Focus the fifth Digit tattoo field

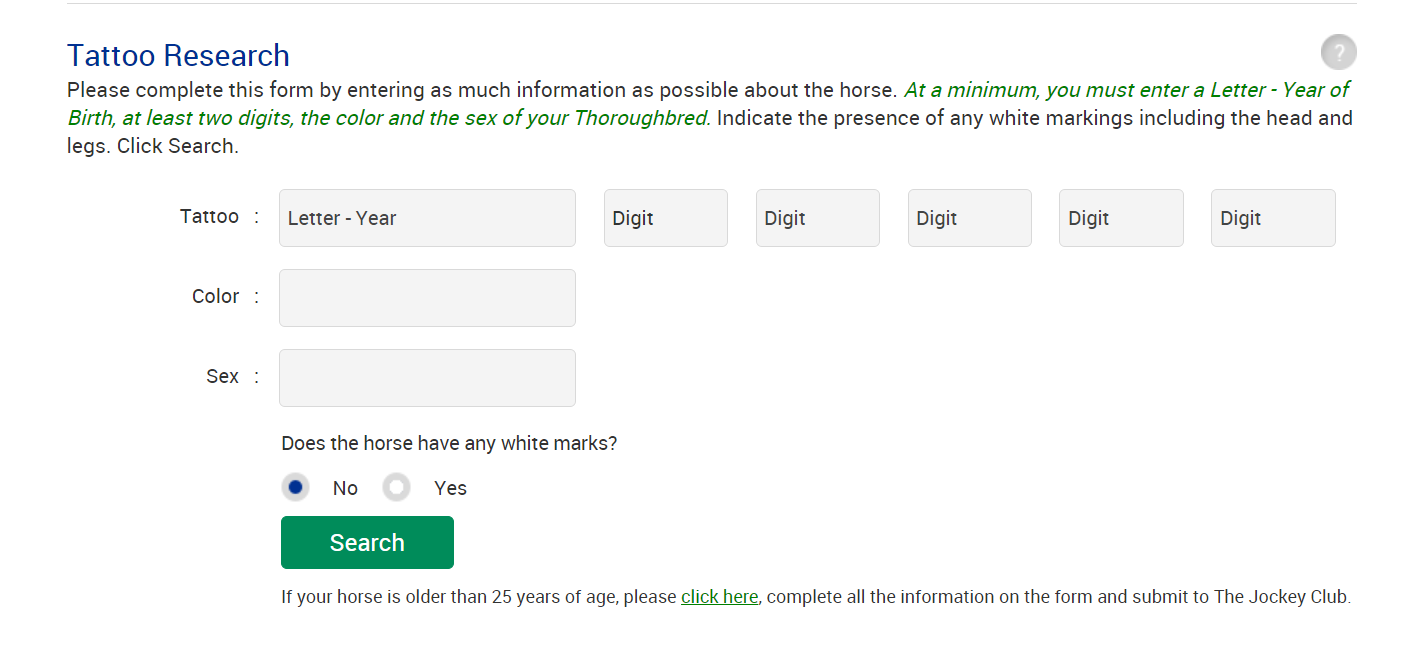point(1273,218)
